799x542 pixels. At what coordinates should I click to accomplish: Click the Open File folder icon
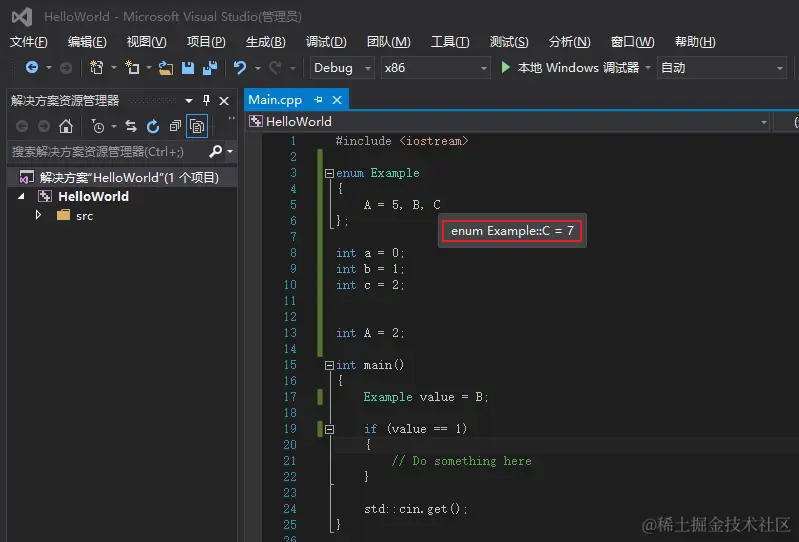pyautogui.click(x=166, y=68)
